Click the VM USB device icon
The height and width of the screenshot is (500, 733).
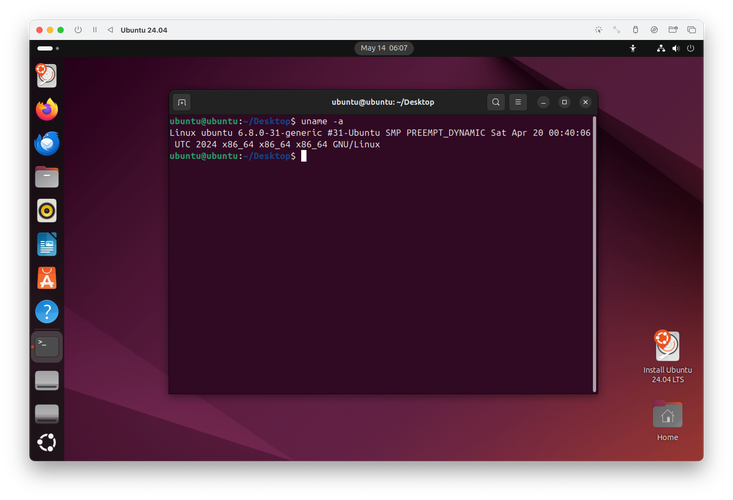(635, 30)
